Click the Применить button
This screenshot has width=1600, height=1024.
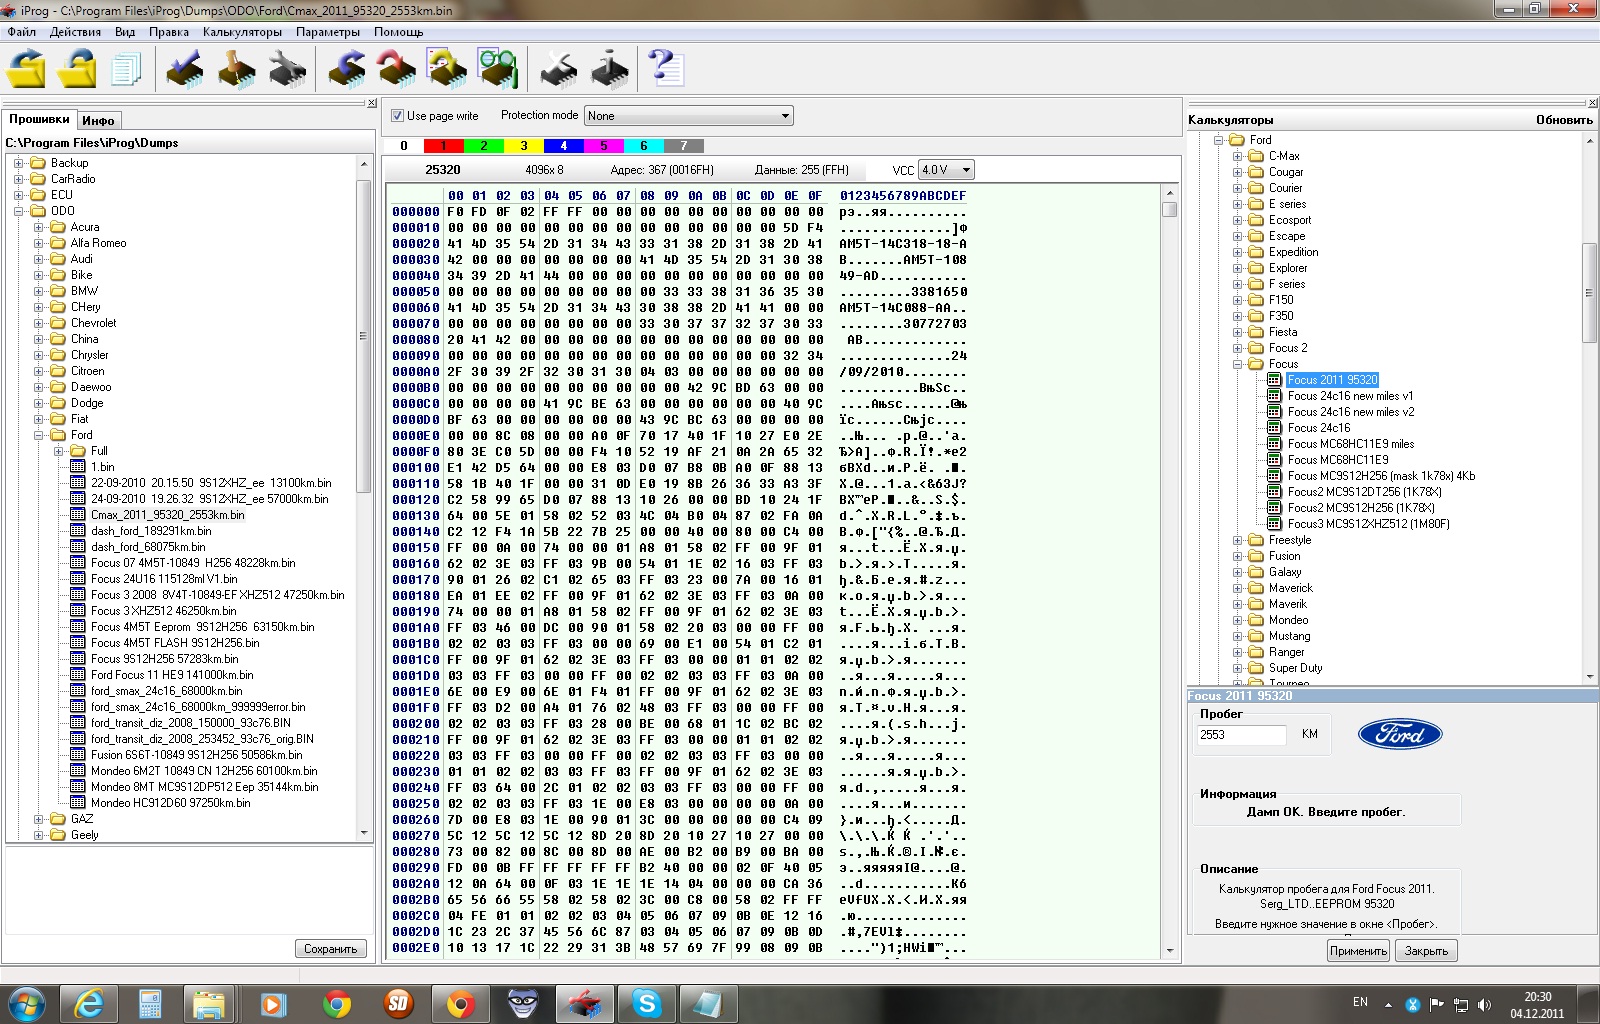pyautogui.click(x=1358, y=951)
